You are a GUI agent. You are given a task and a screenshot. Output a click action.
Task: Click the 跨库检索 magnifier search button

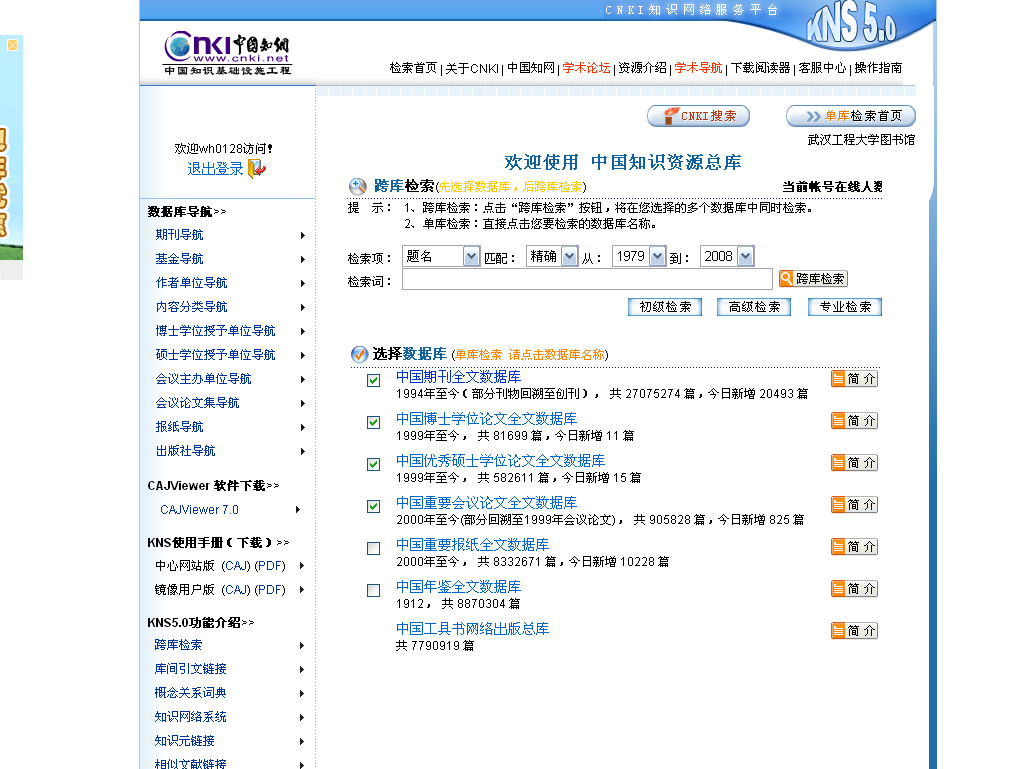pos(813,278)
